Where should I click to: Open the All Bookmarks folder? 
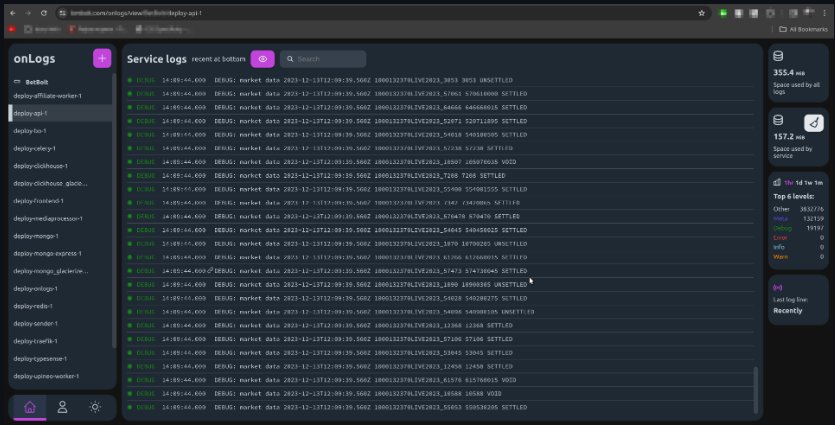802,29
